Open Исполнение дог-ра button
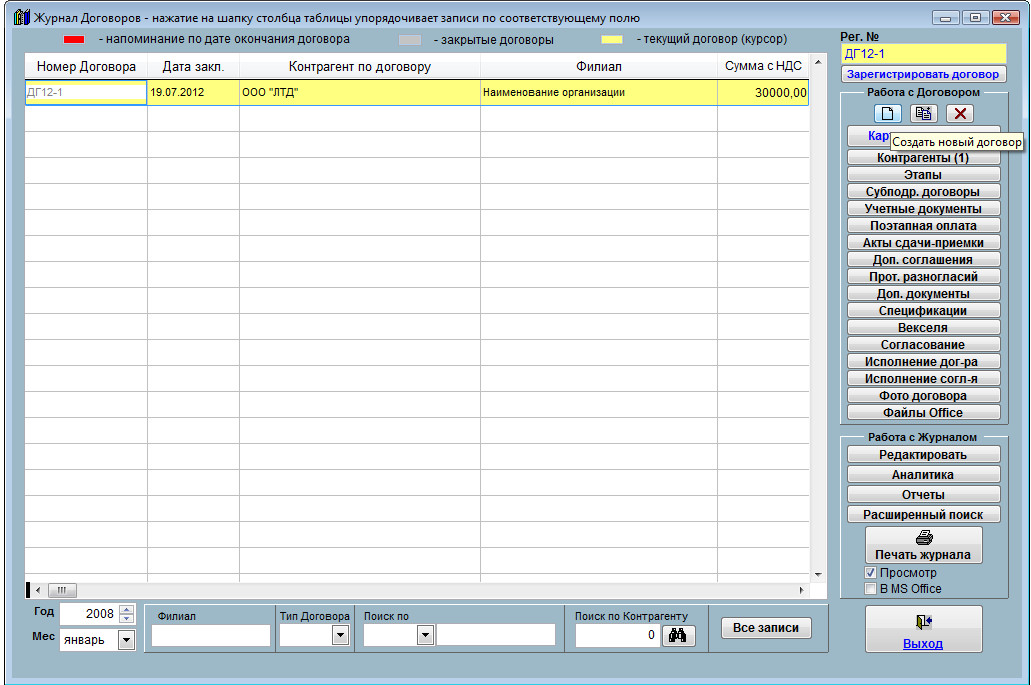The height and width of the screenshot is (685, 1031). [x=923, y=362]
